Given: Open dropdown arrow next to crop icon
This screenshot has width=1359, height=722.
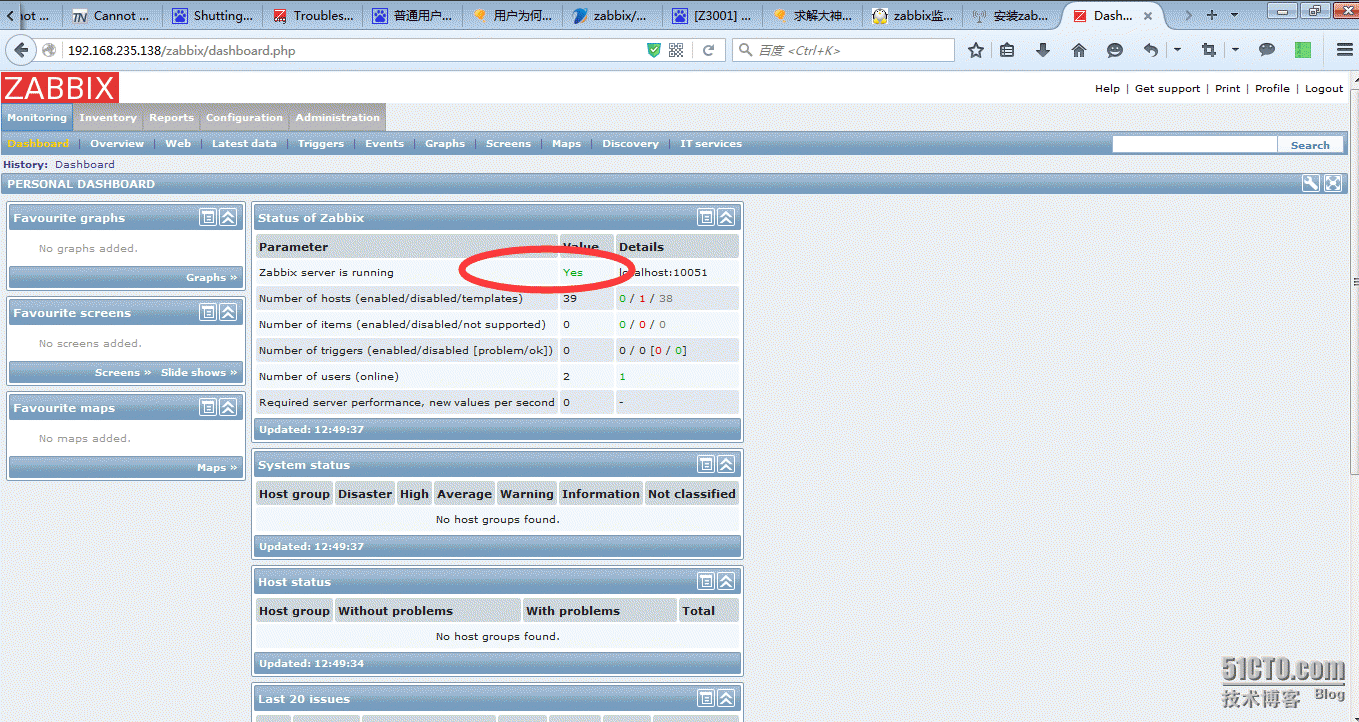Looking at the screenshot, I should pyautogui.click(x=1235, y=50).
